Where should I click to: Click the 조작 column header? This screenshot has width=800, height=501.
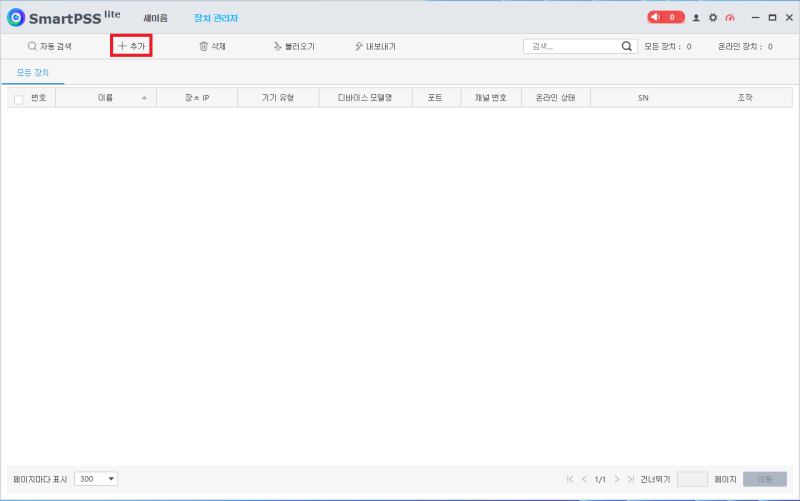click(x=745, y=97)
